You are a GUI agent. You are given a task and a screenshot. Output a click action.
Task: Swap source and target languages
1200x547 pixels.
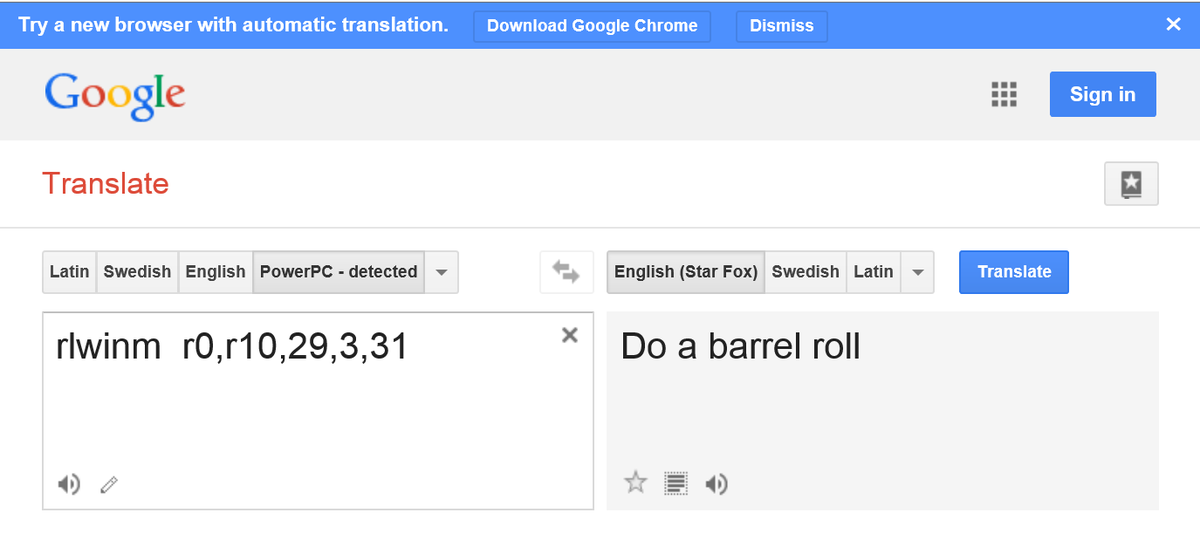[x=566, y=272]
